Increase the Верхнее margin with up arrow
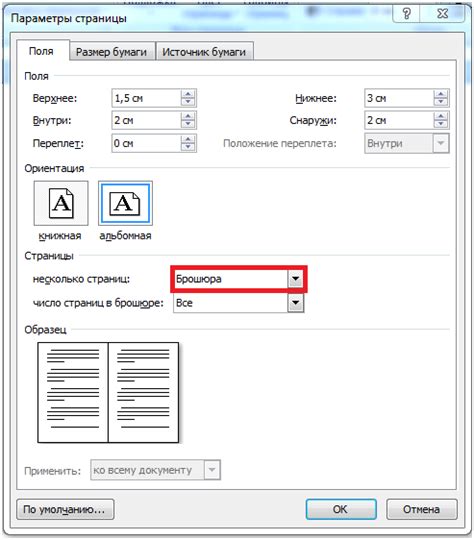474x540 pixels. [x=188, y=94]
